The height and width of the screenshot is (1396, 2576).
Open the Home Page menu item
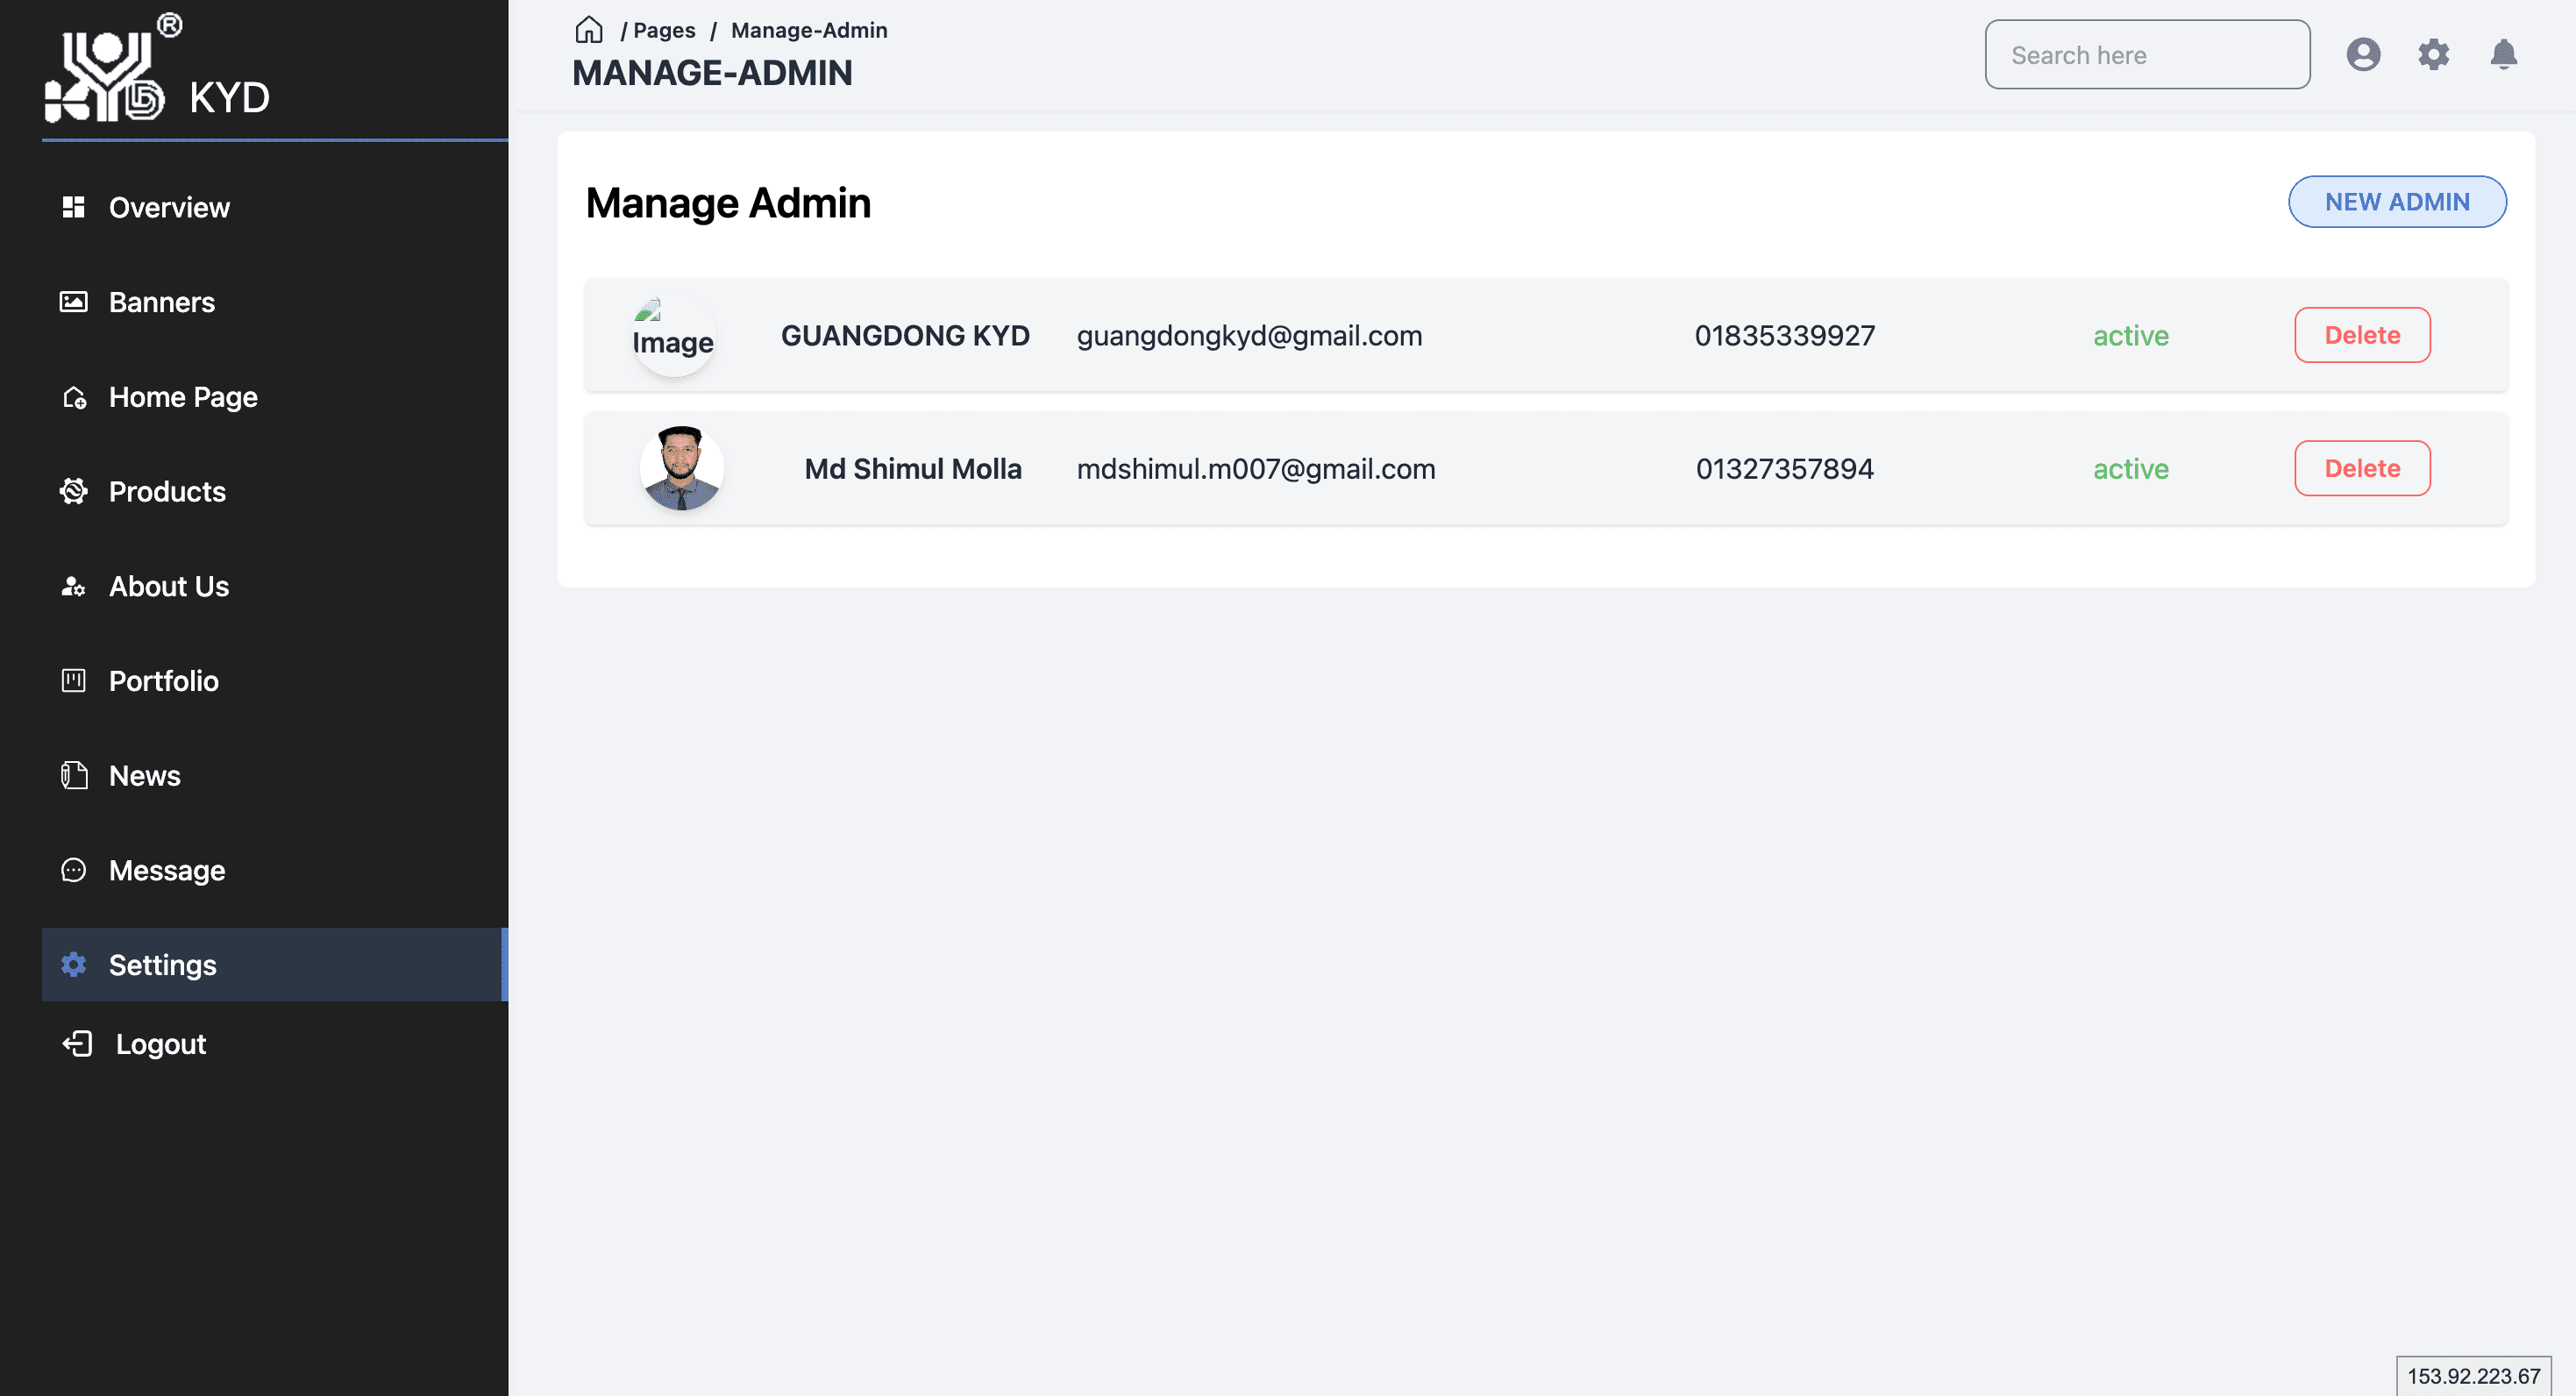183,397
